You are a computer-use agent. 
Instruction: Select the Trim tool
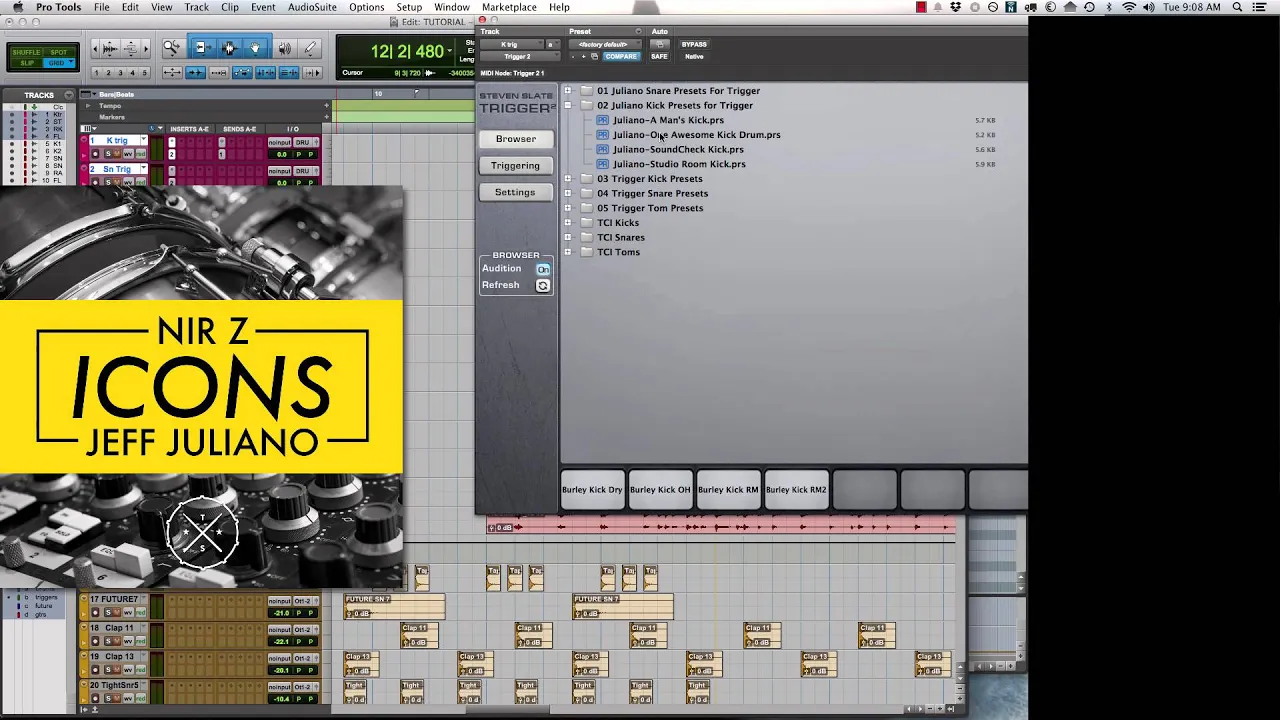tap(203, 48)
